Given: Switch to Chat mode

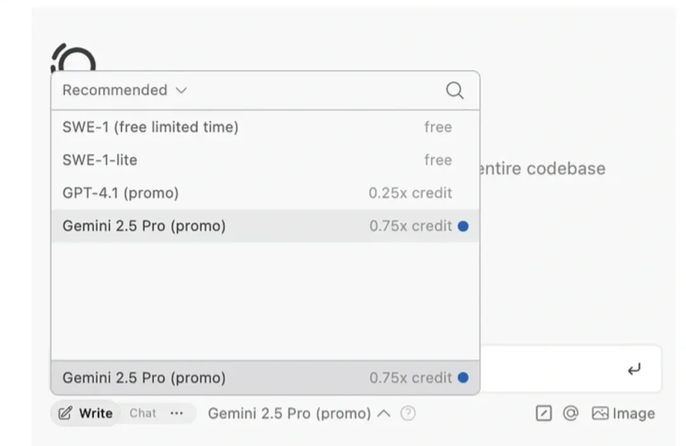Looking at the screenshot, I should (143, 413).
